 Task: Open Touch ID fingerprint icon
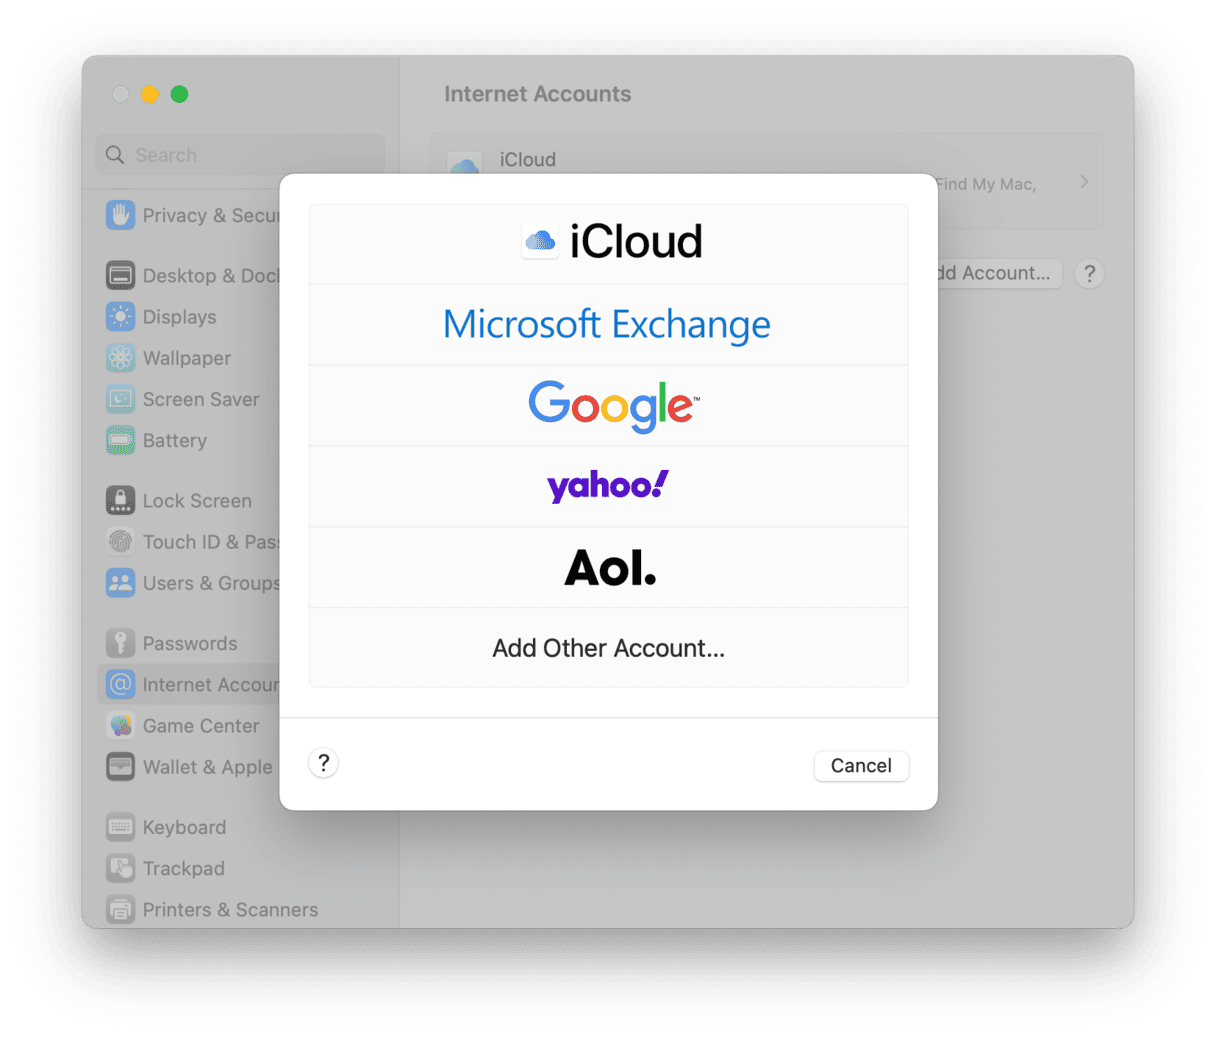tap(121, 542)
